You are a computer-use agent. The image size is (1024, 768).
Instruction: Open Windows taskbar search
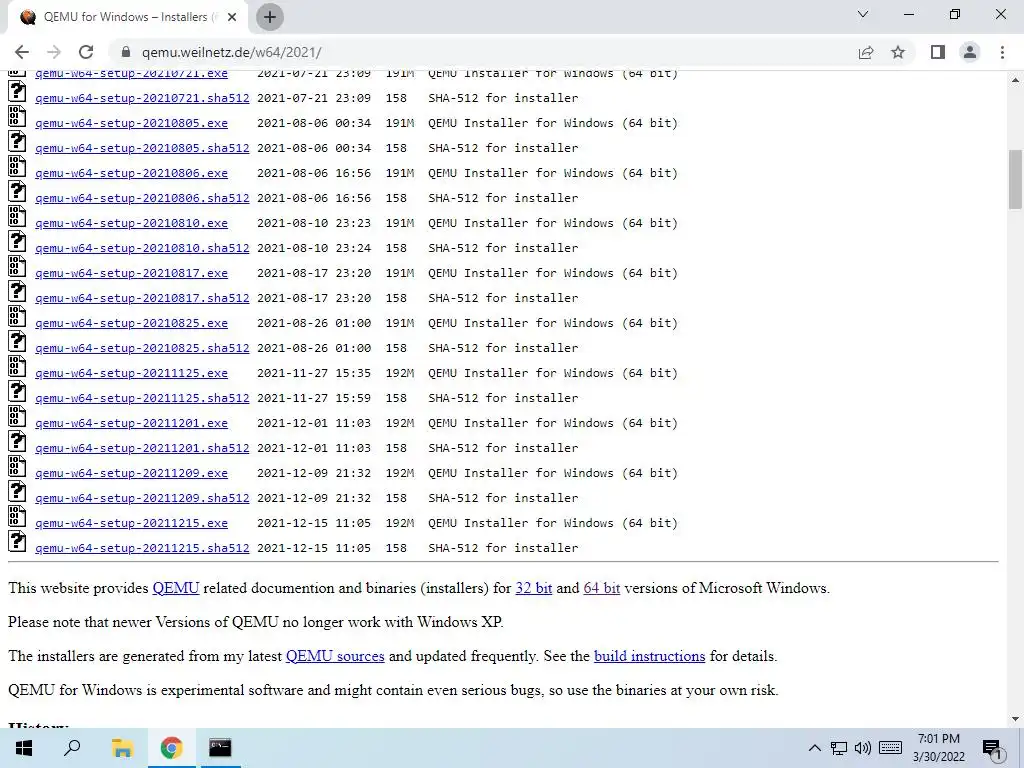pos(72,748)
